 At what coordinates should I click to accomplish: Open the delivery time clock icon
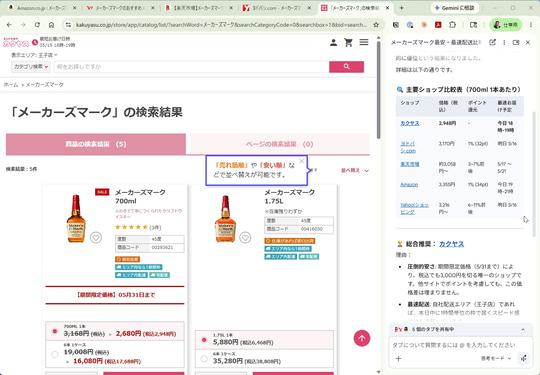tap(35, 42)
